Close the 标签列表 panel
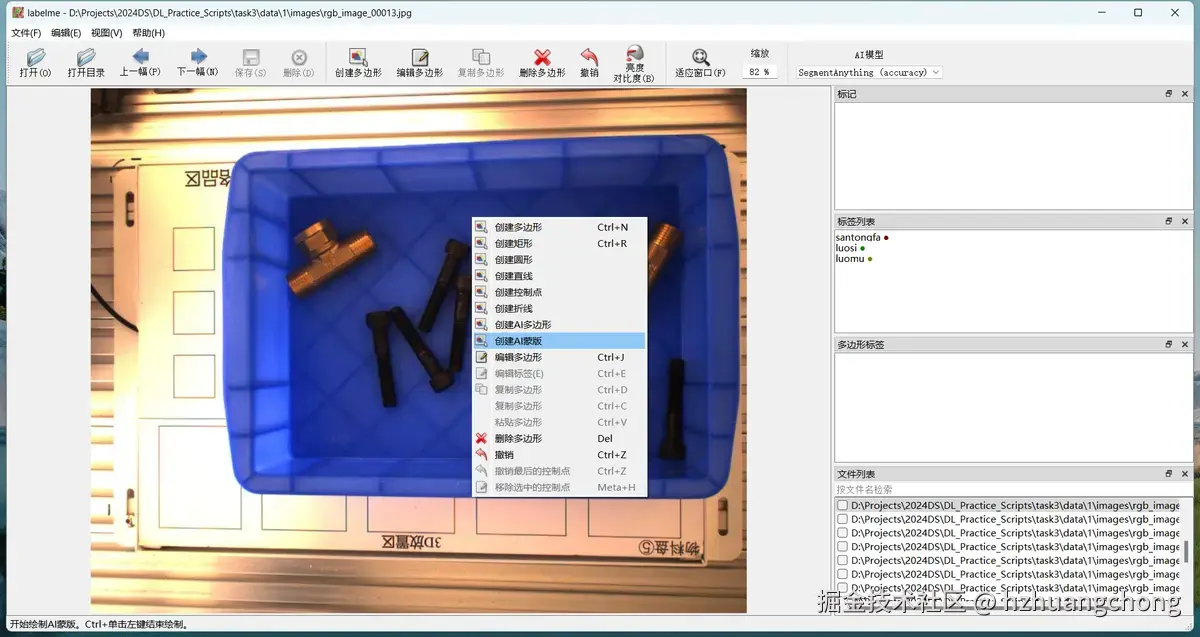This screenshot has height=637, width=1200. point(1185,221)
